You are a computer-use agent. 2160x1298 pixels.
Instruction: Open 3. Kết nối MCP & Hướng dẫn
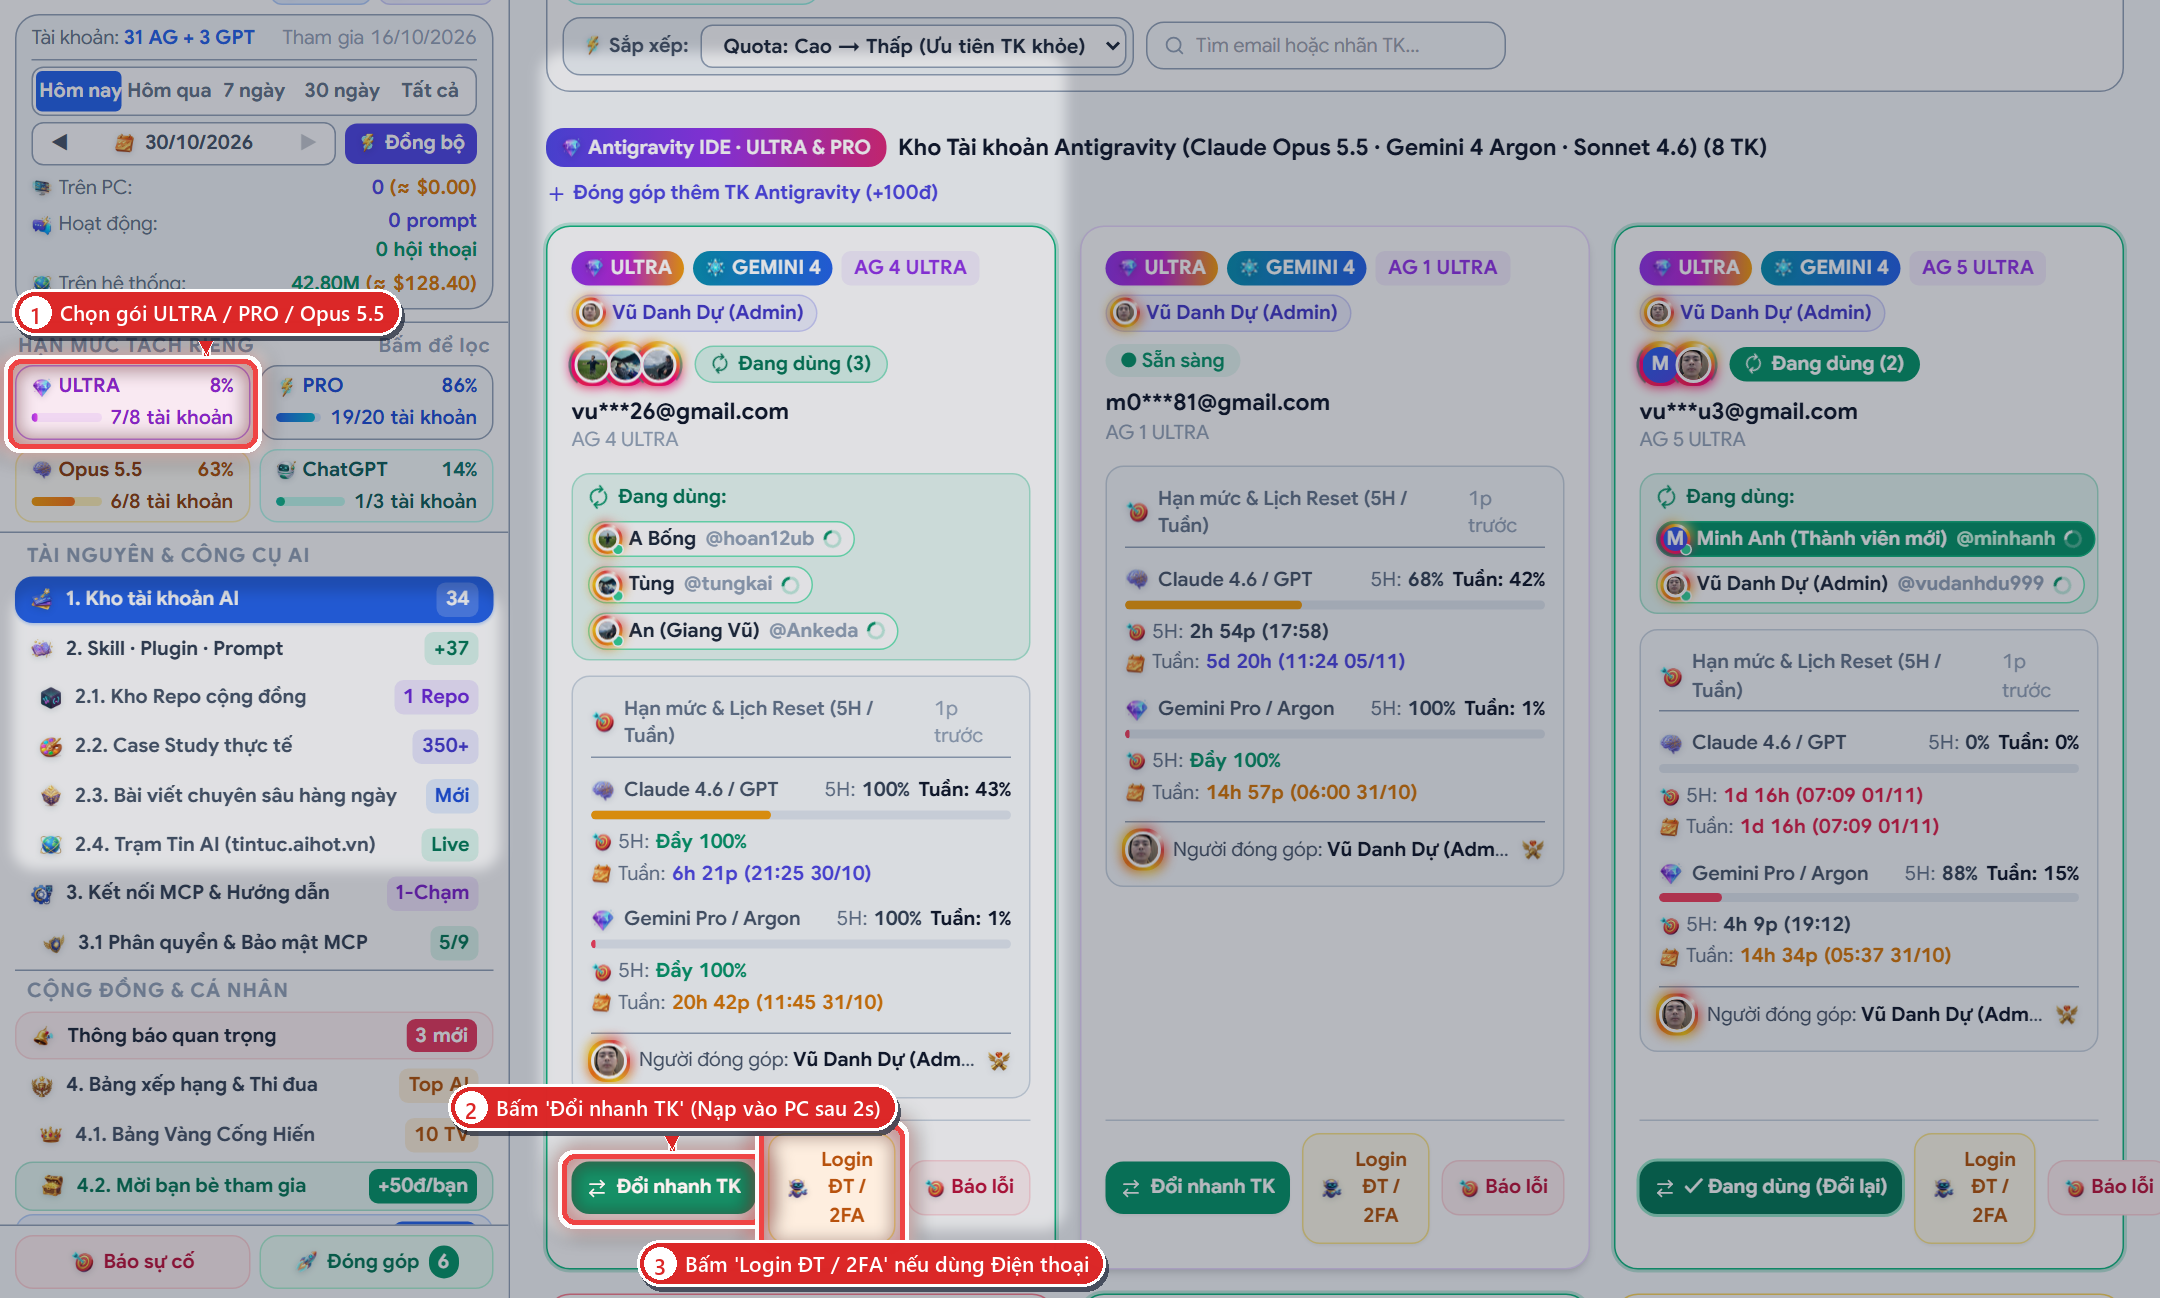254,893
